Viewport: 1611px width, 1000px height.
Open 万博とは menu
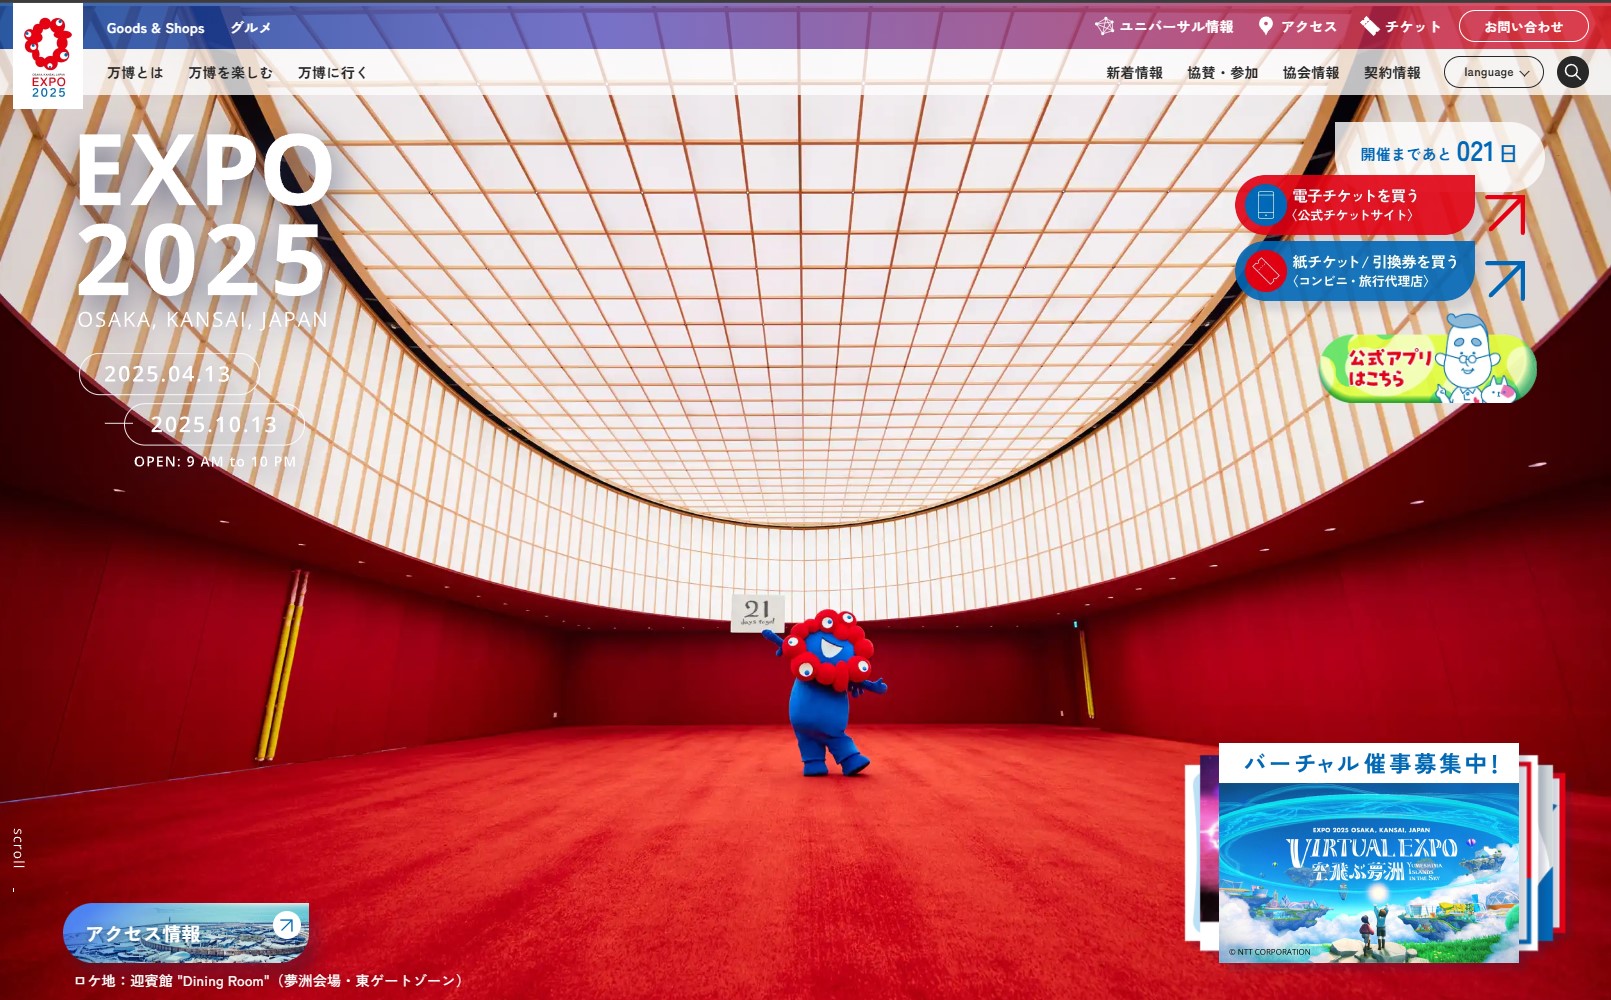(x=135, y=73)
